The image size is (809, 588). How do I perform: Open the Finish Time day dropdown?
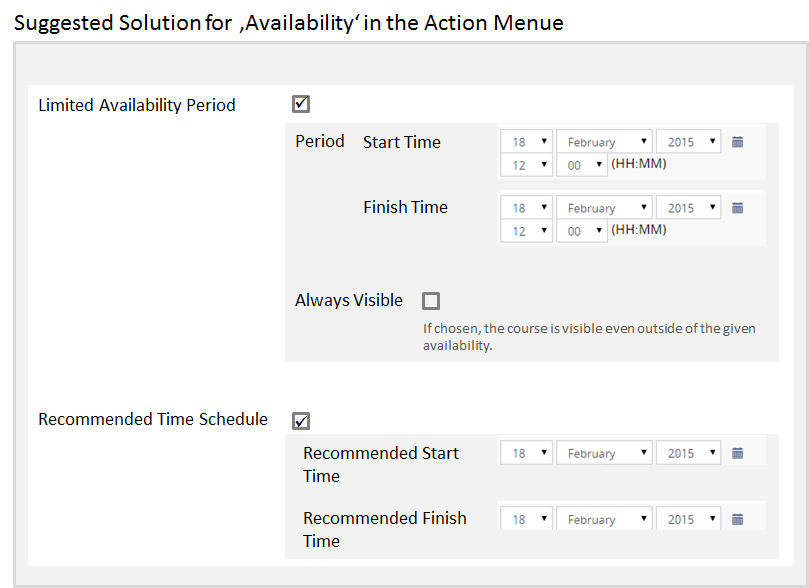point(527,208)
